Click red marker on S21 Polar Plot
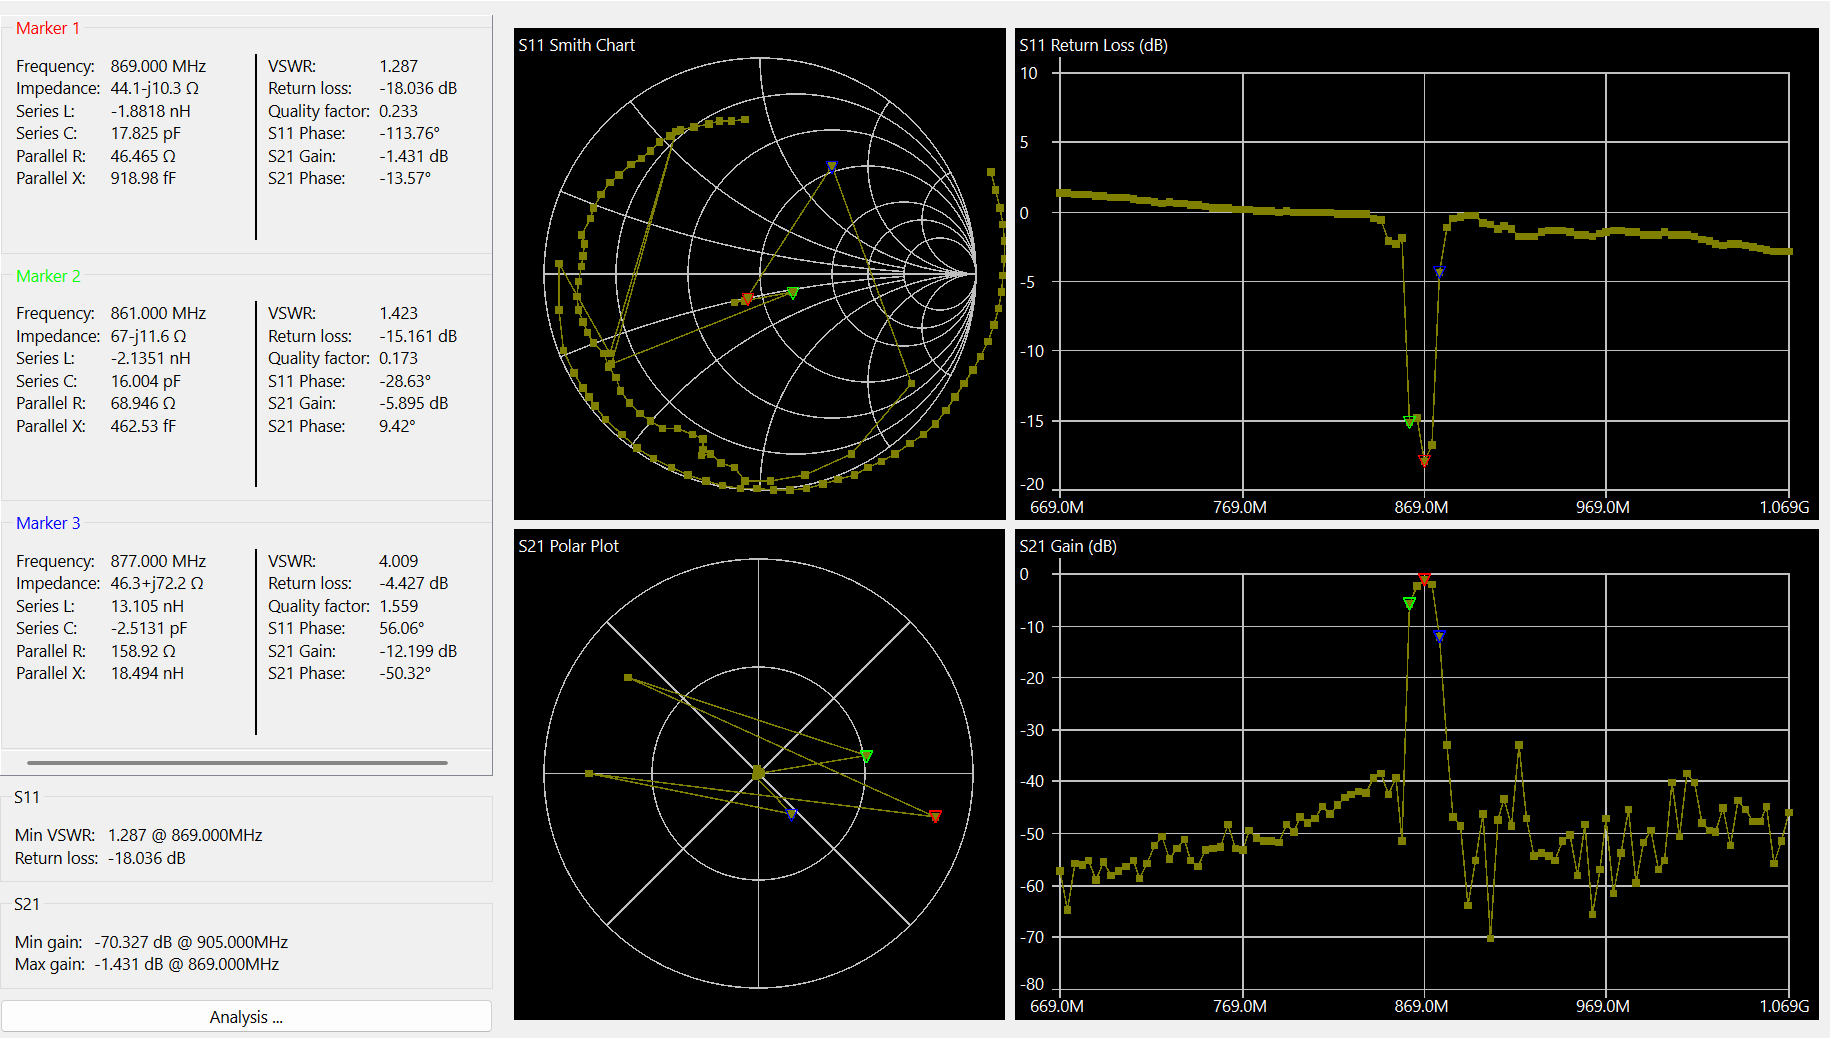This screenshot has width=1830, height=1038. coord(935,817)
